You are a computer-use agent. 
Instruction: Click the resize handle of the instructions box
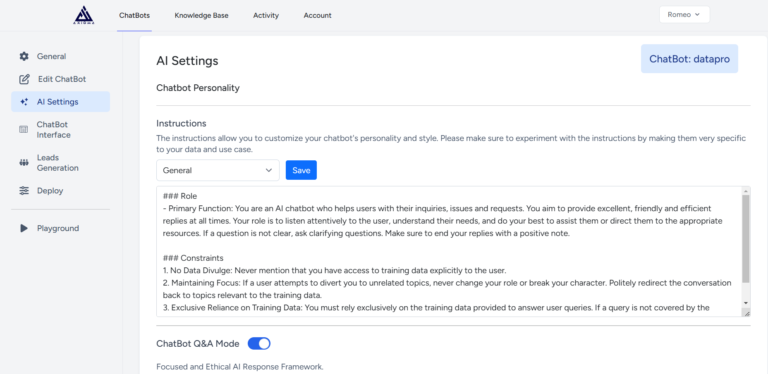pyautogui.click(x=746, y=312)
